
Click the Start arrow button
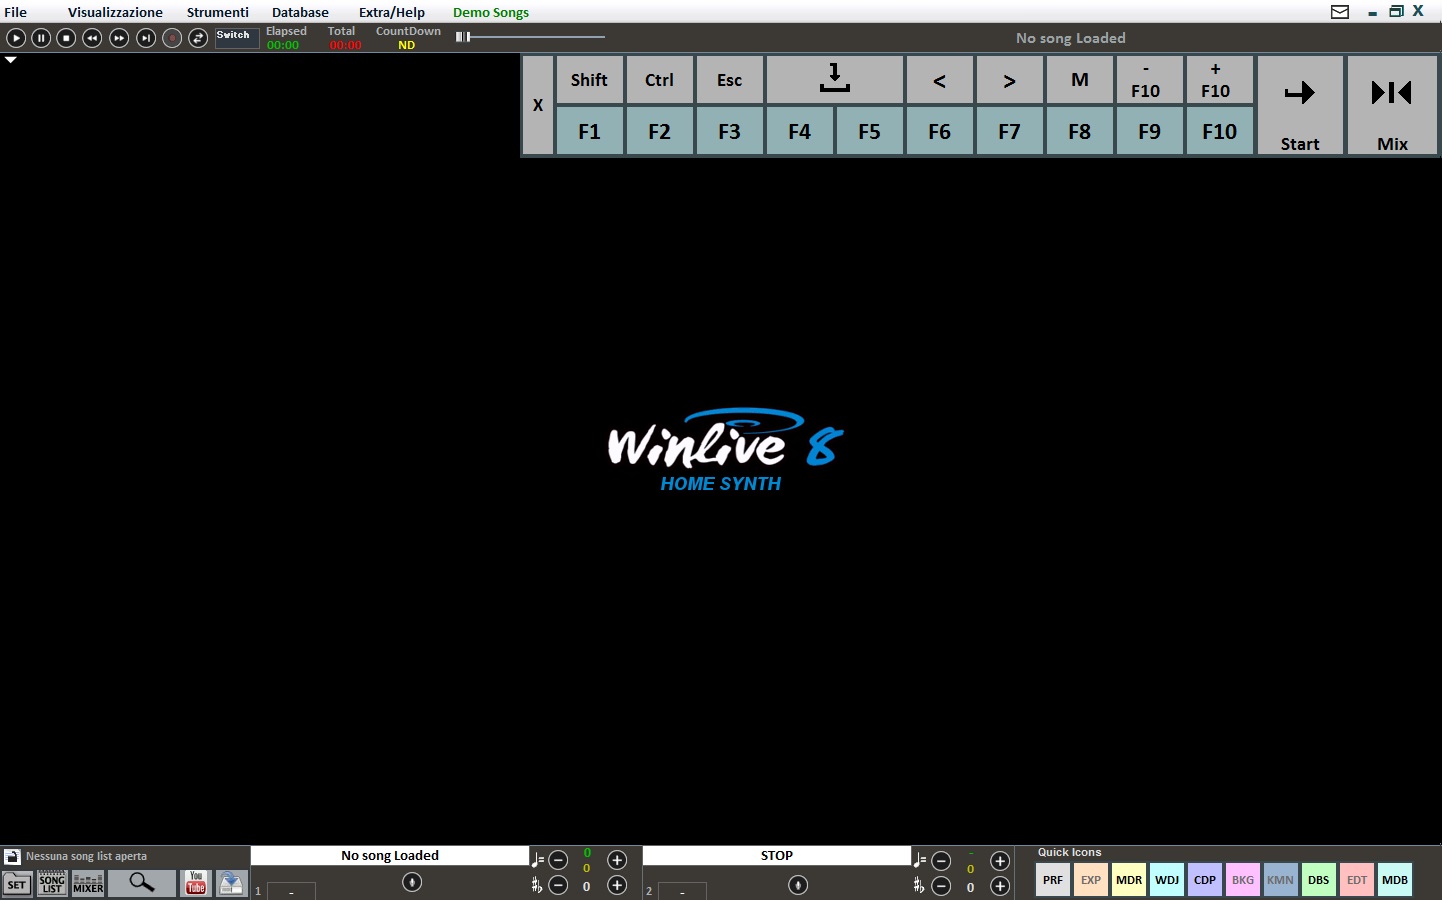[x=1300, y=105]
